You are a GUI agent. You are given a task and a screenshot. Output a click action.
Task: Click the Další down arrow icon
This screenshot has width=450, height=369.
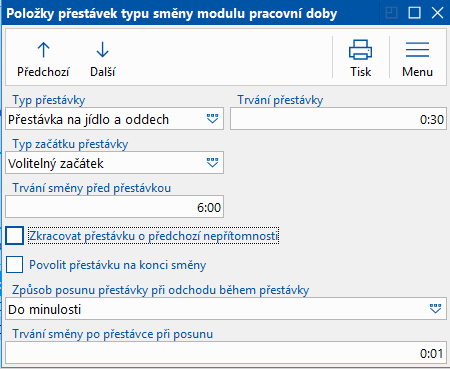(102, 50)
